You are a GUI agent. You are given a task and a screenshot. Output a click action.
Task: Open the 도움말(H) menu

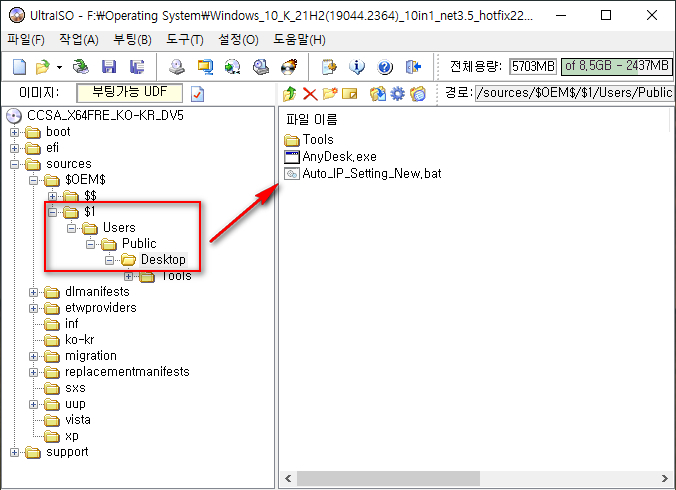click(x=299, y=40)
